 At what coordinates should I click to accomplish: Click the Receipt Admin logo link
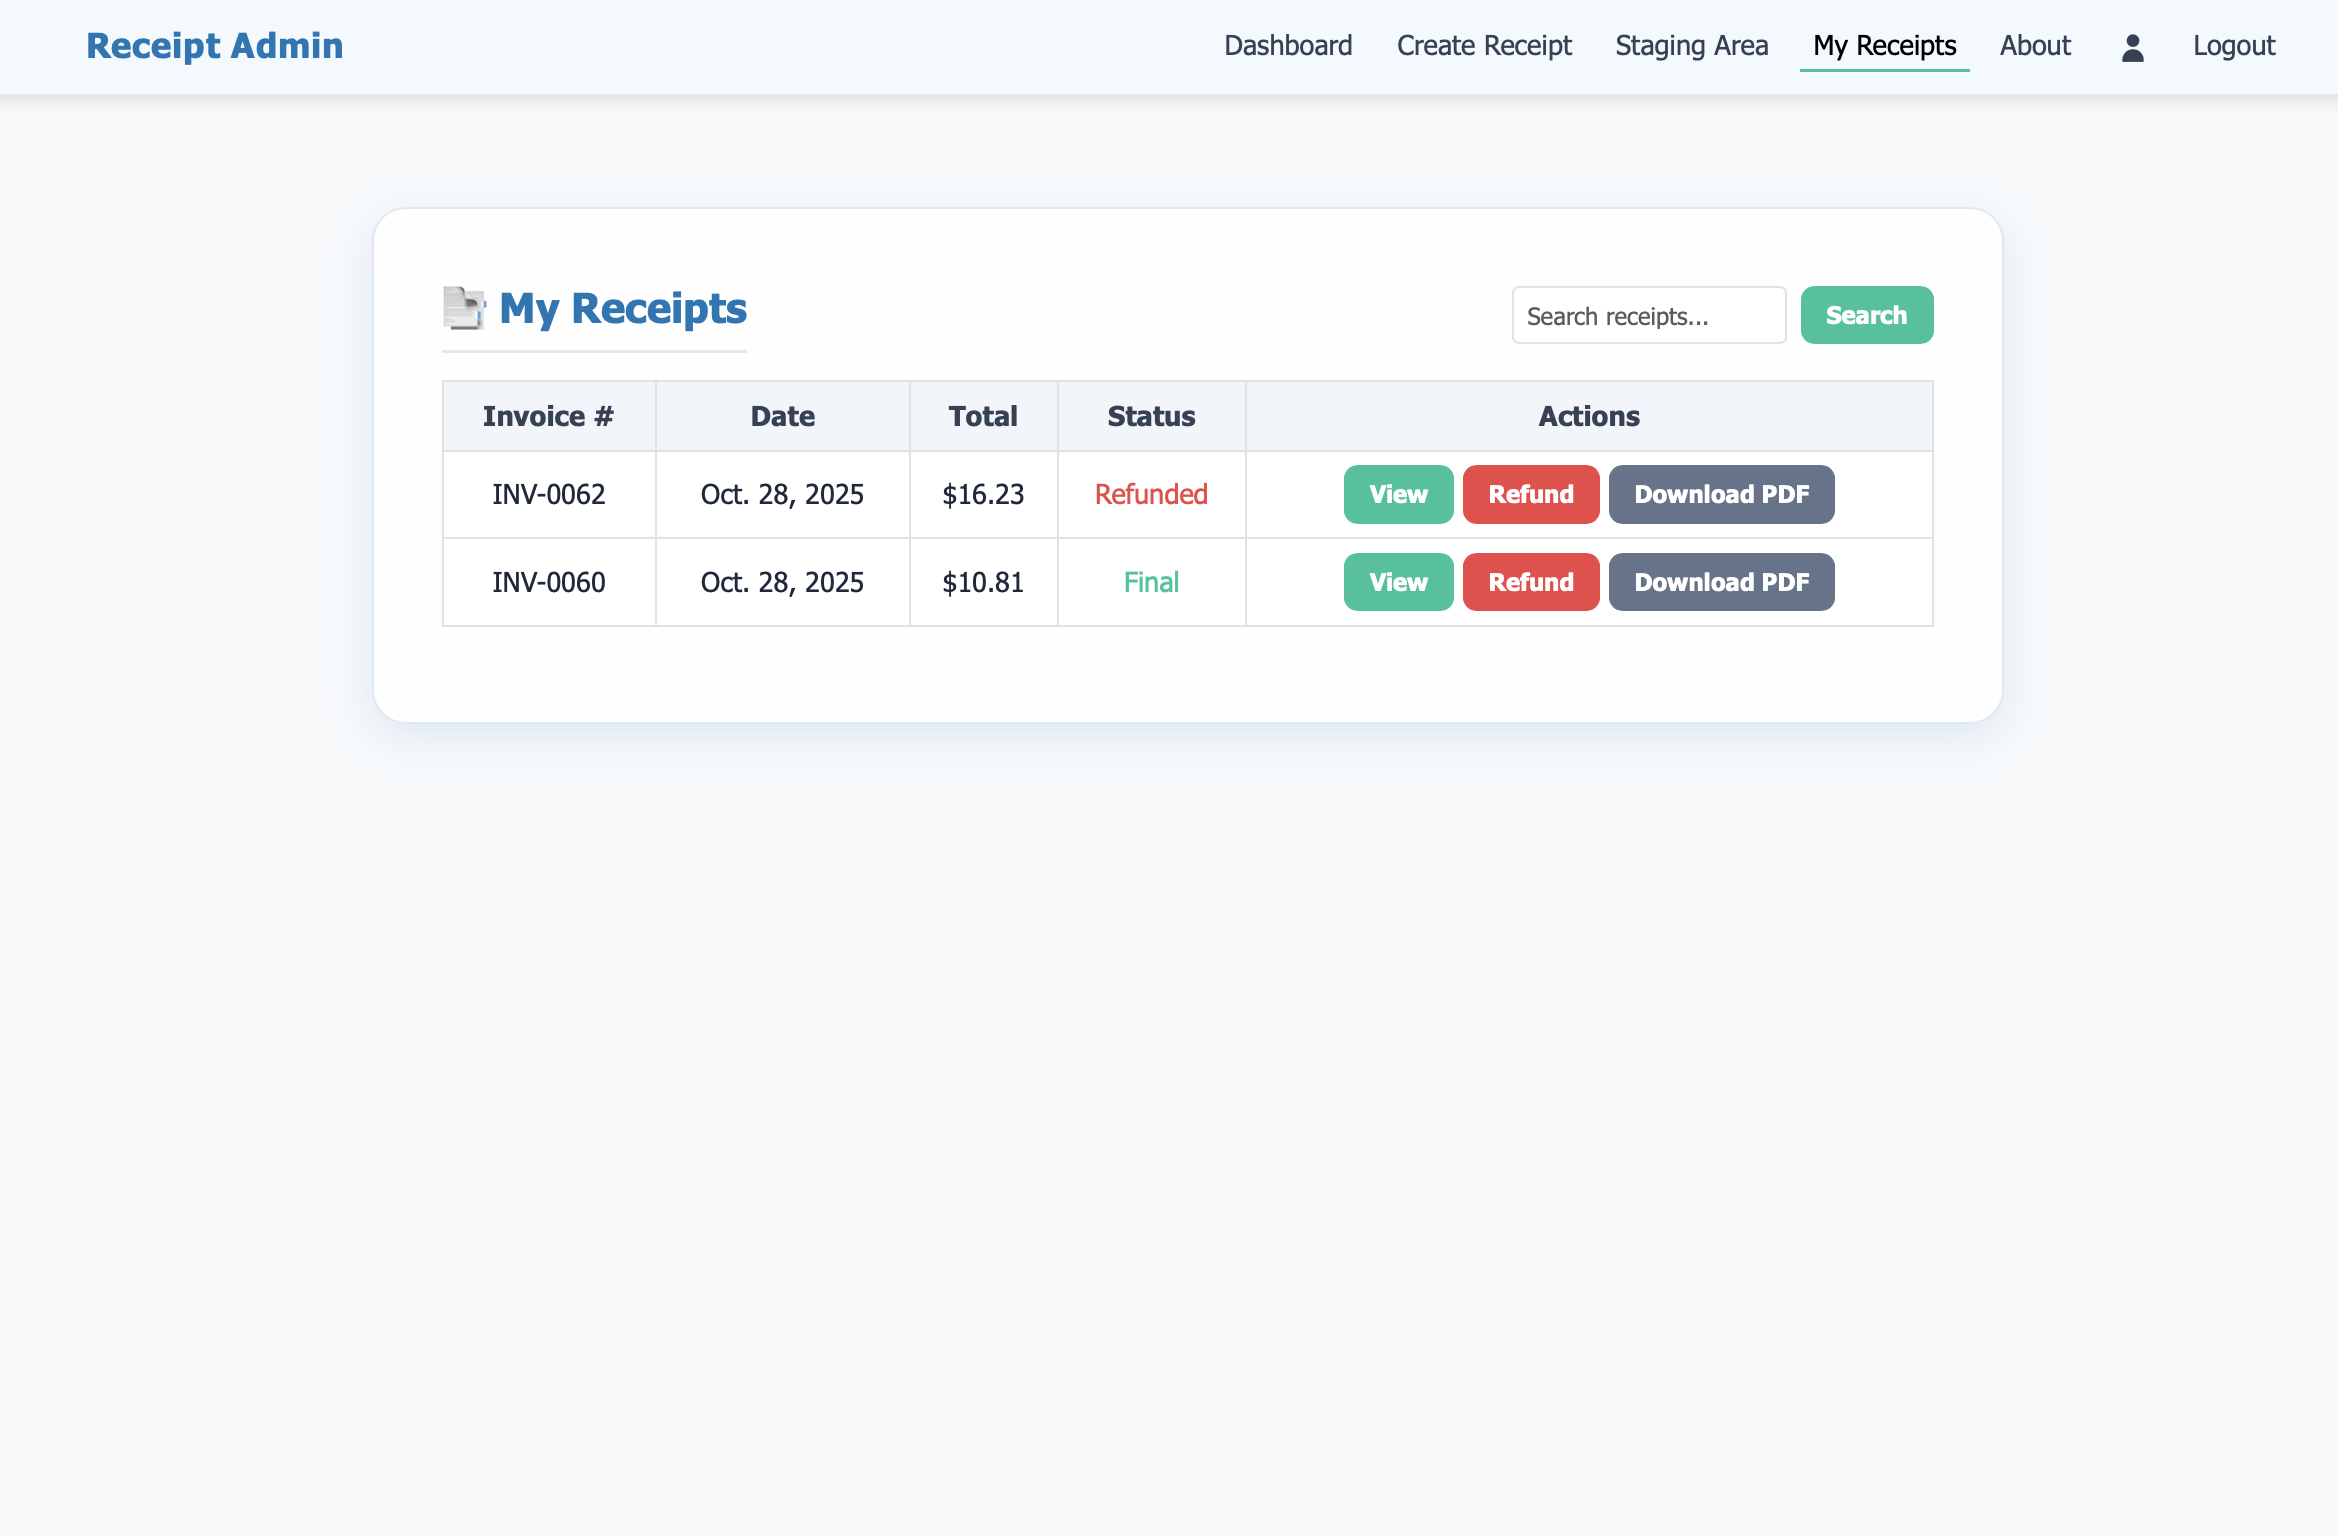pos(214,46)
